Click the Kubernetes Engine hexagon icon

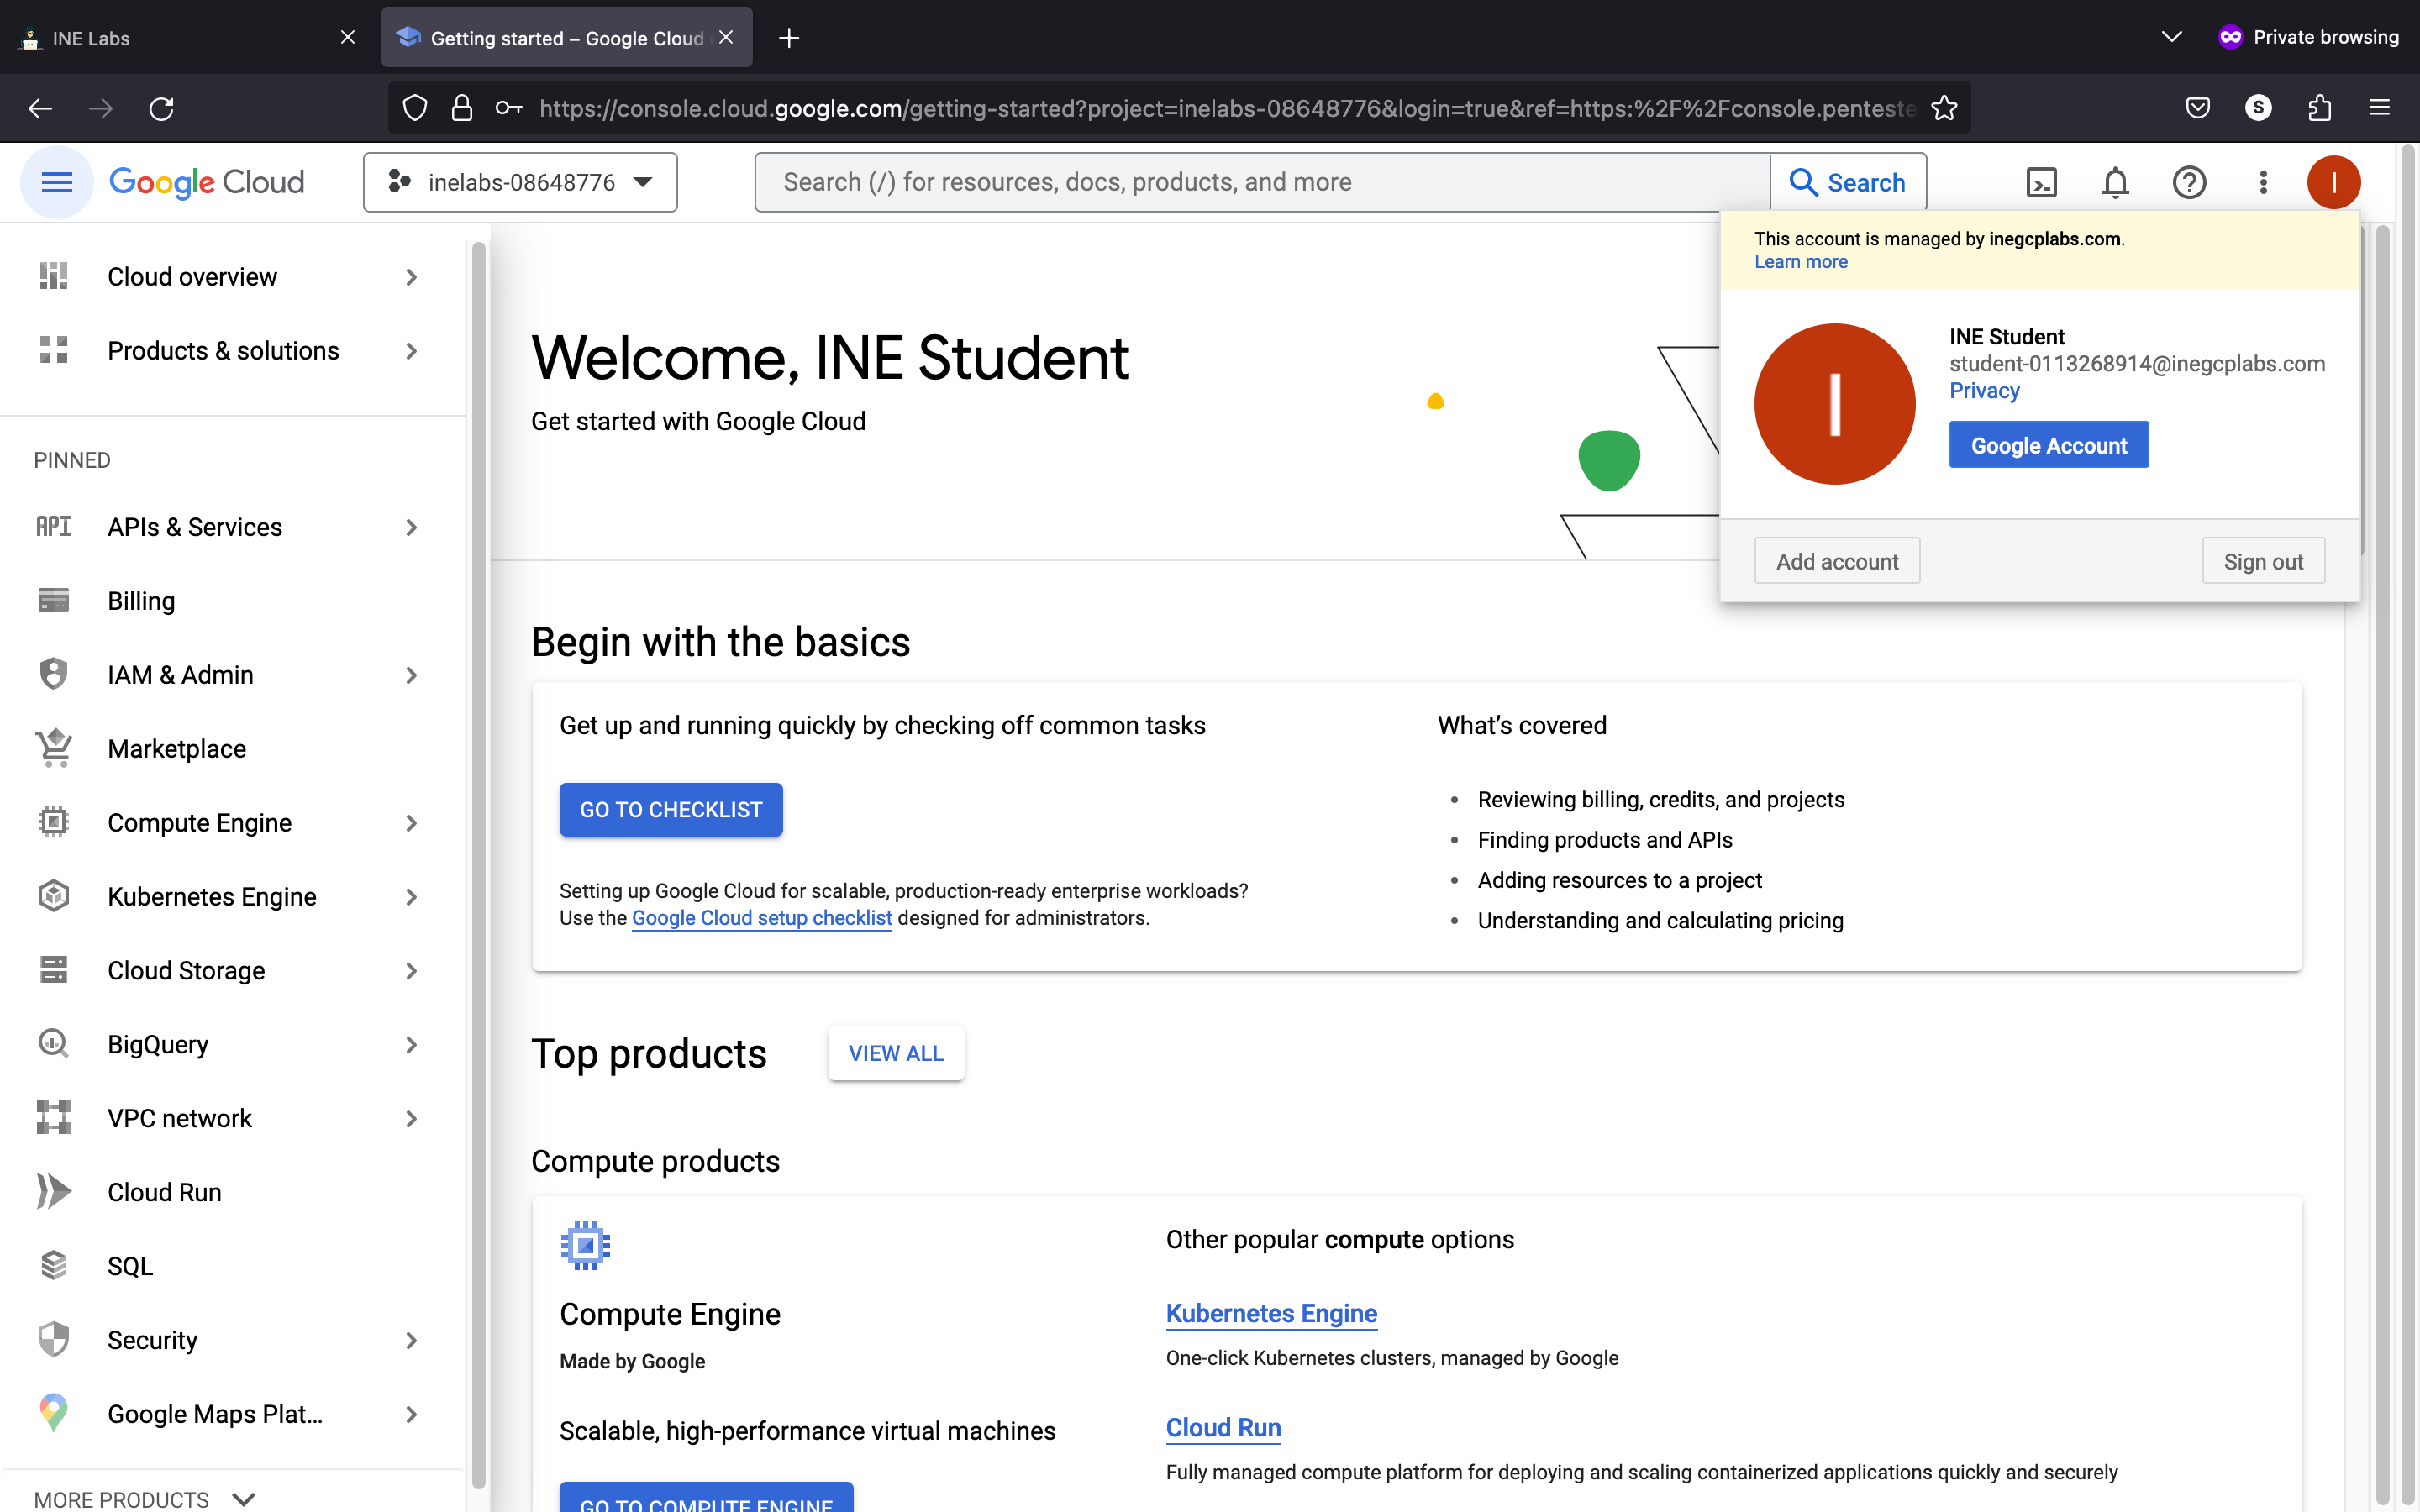tap(53, 896)
